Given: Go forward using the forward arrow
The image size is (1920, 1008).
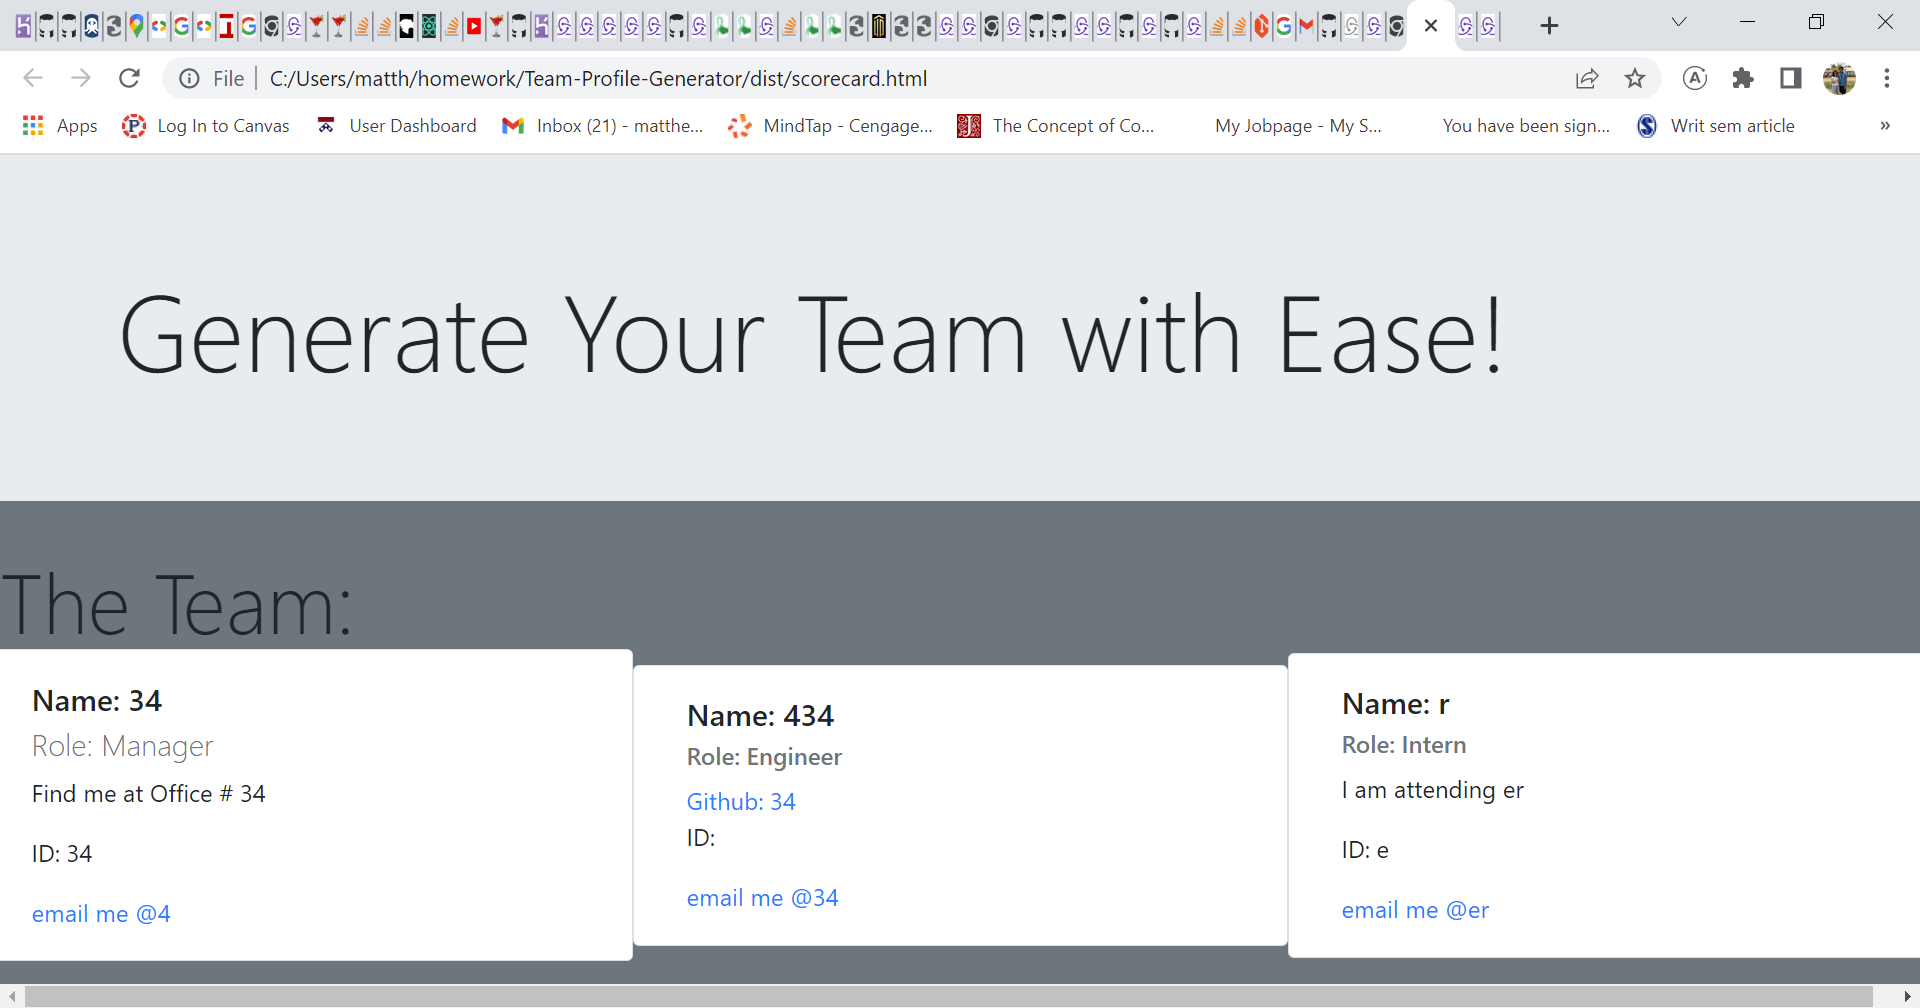Looking at the screenshot, I should (81, 78).
